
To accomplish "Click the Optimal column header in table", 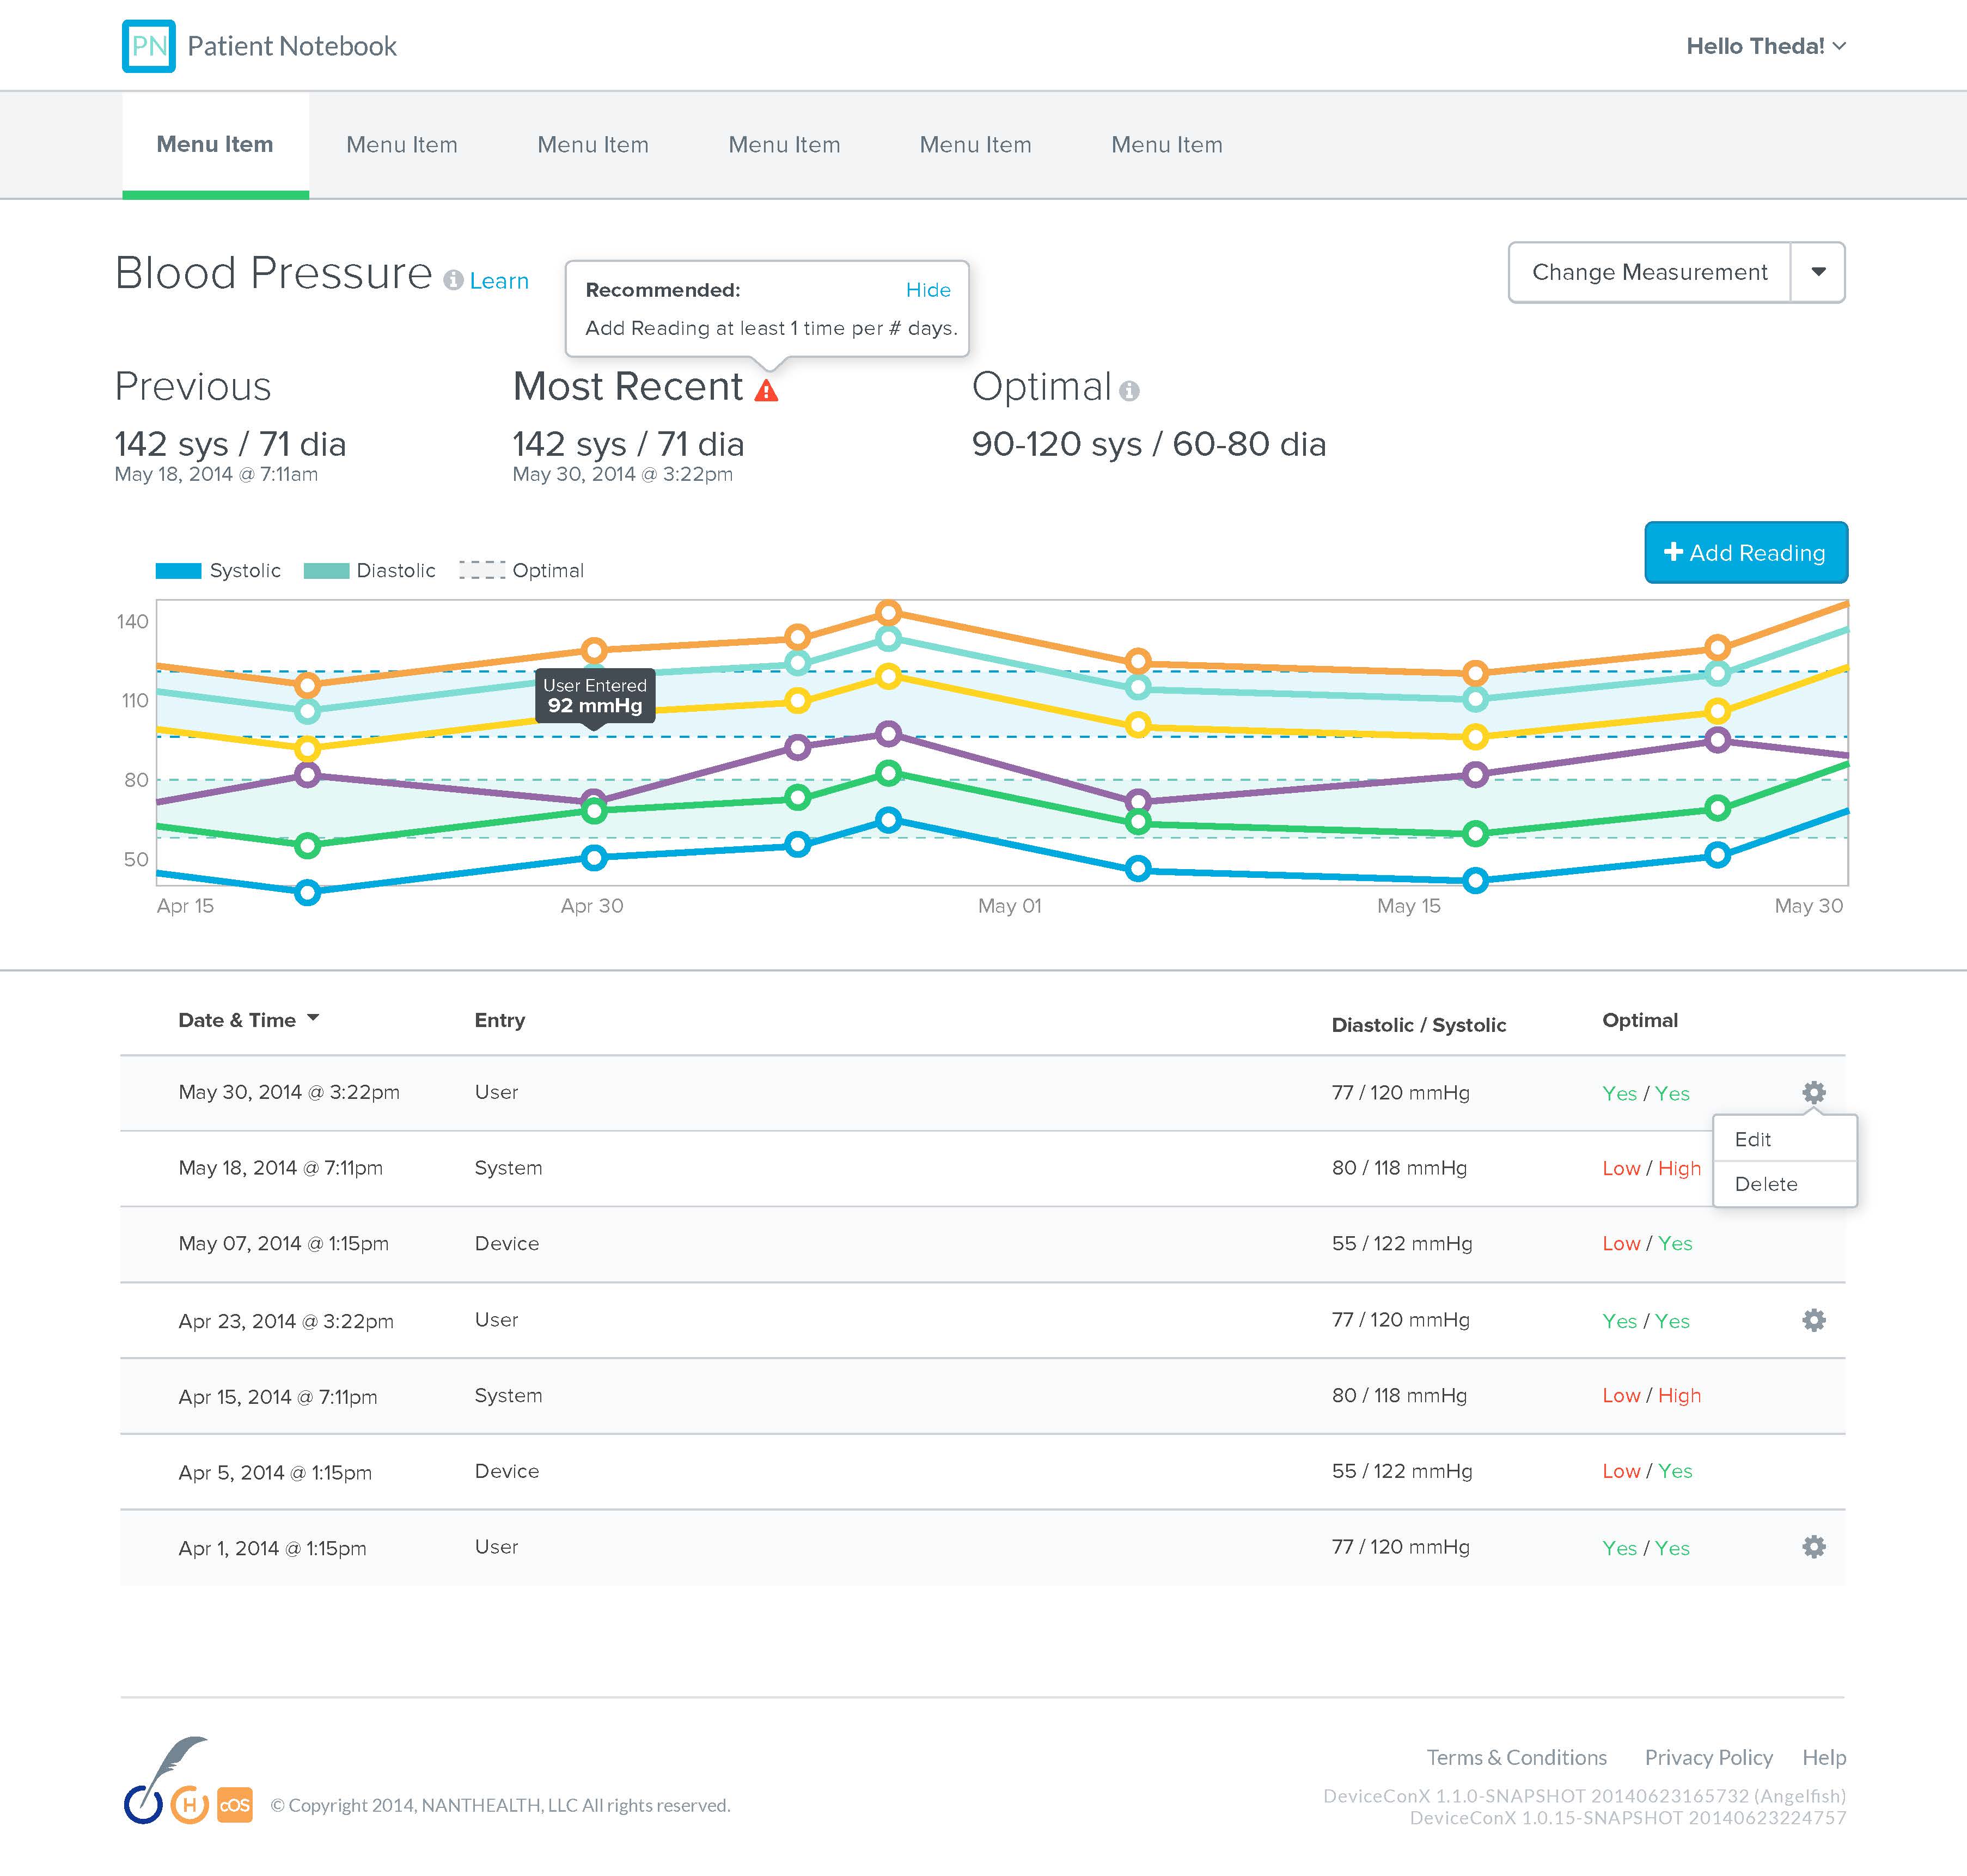I will tap(1640, 1020).
